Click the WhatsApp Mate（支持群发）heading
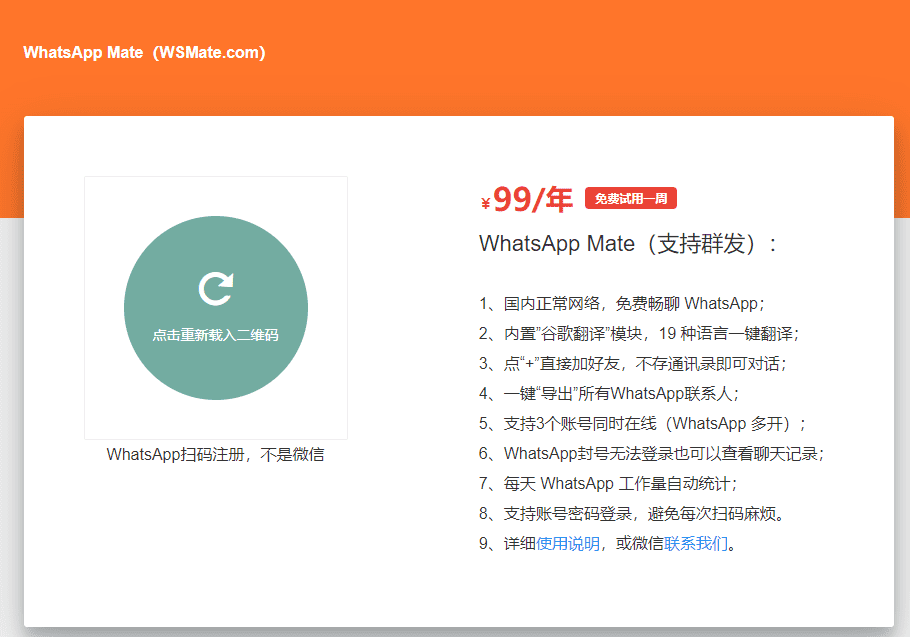The width and height of the screenshot is (910, 637). (x=628, y=244)
